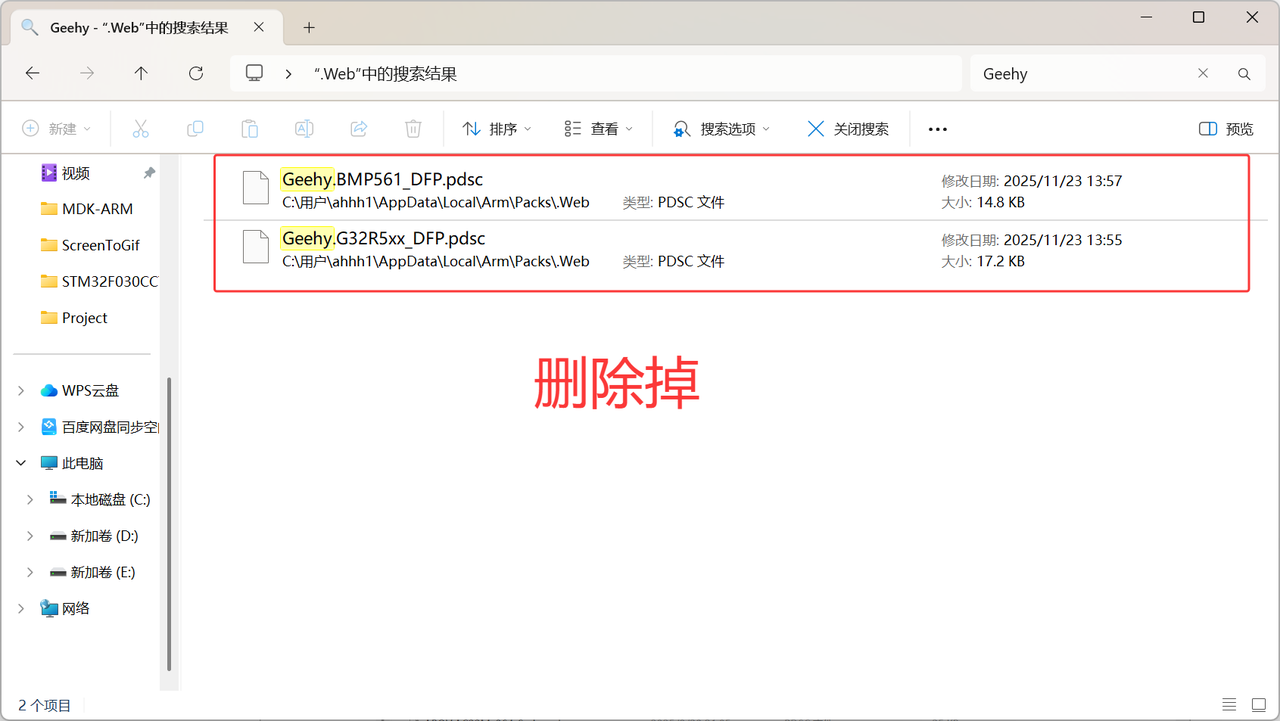Expand the WPS云盘 tree node

[x=21, y=391]
